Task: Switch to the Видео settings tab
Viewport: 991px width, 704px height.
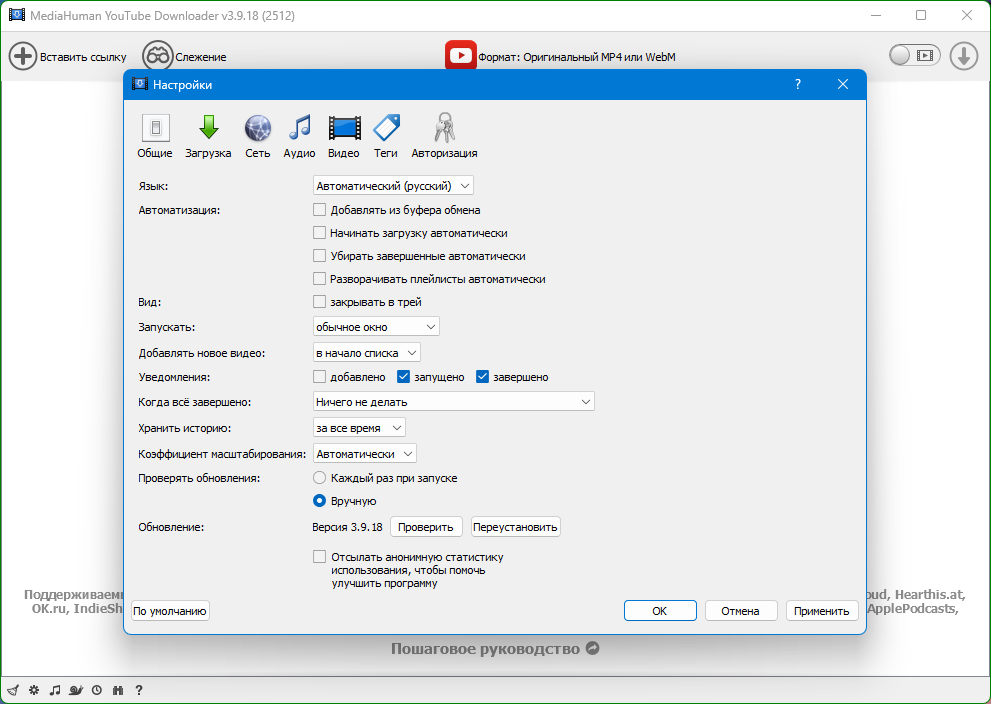Action: [x=344, y=136]
